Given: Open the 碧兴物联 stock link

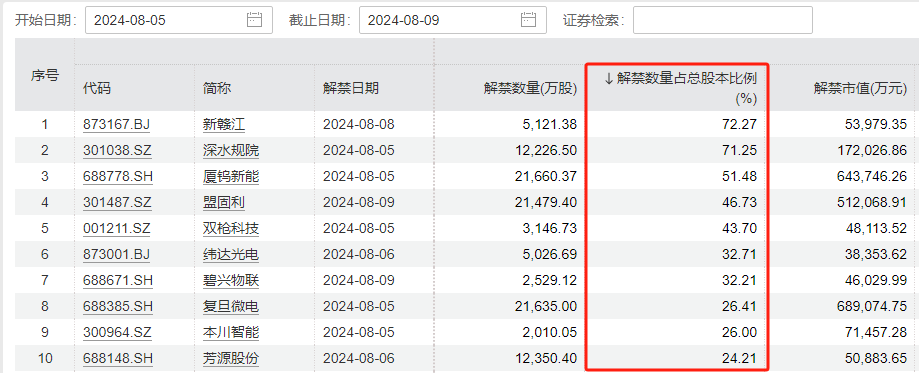Looking at the screenshot, I should [x=230, y=280].
